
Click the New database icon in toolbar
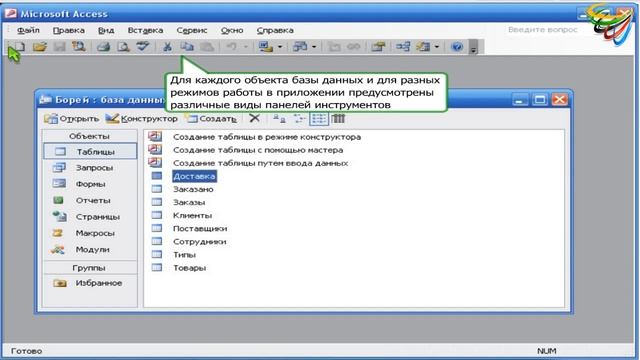[x=20, y=47]
